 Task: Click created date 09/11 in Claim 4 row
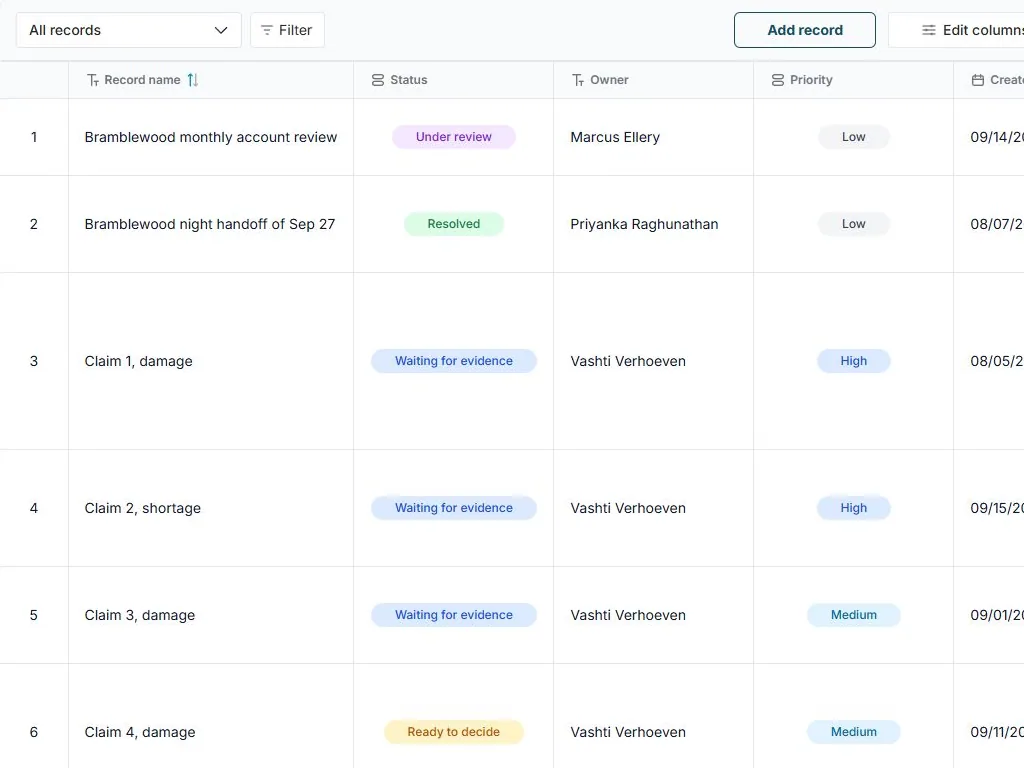(x=997, y=732)
